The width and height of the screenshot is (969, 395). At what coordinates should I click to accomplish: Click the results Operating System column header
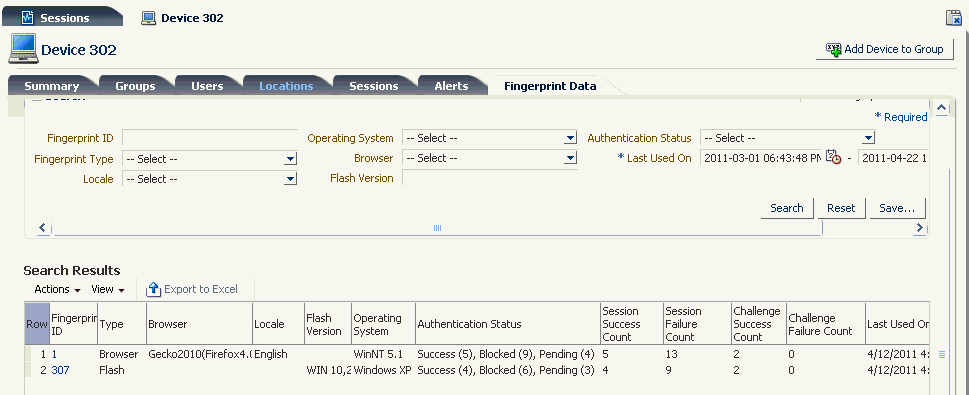383,324
